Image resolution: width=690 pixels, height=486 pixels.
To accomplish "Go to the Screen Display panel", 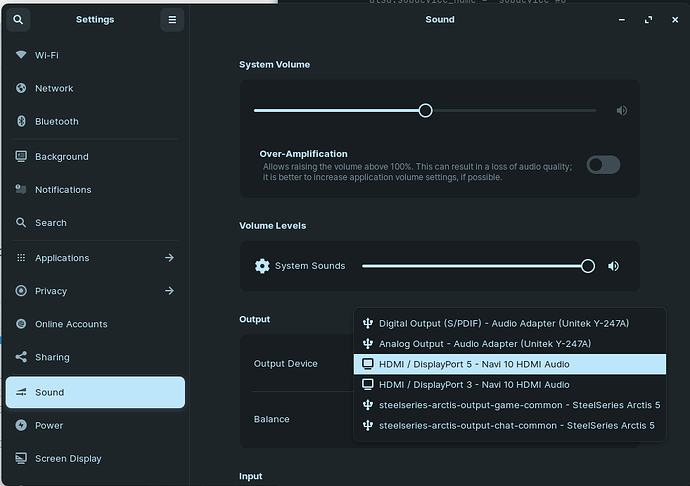I will [95, 458].
